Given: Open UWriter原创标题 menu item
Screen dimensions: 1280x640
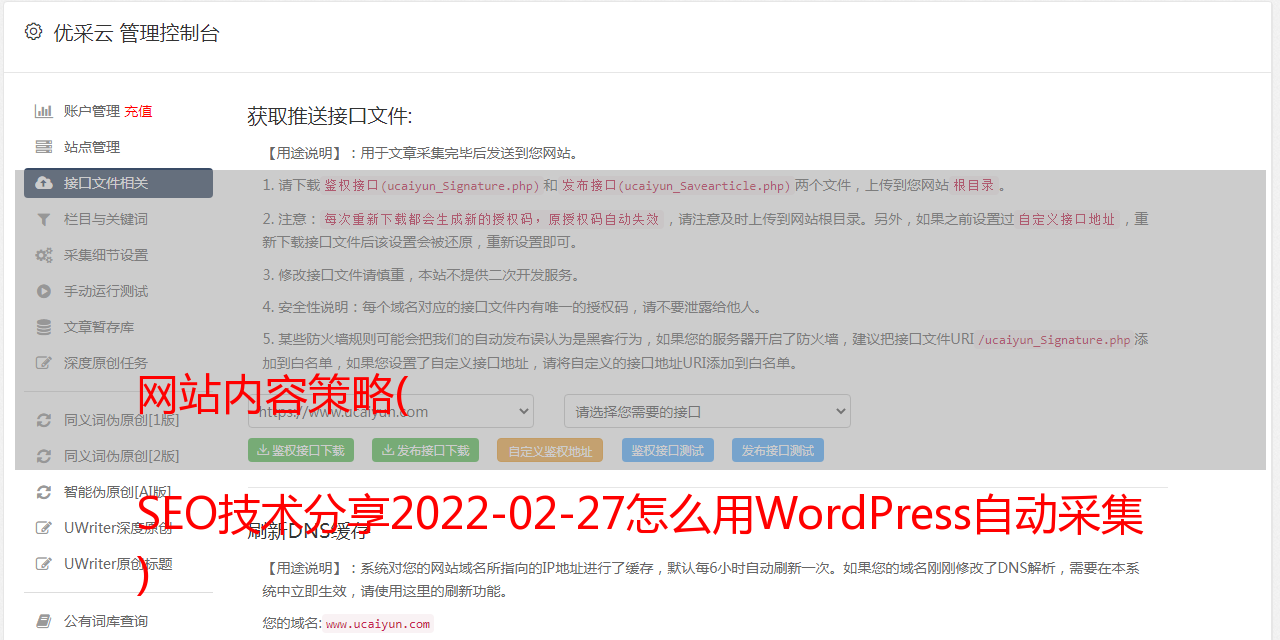Looking at the screenshot, I should (118, 564).
